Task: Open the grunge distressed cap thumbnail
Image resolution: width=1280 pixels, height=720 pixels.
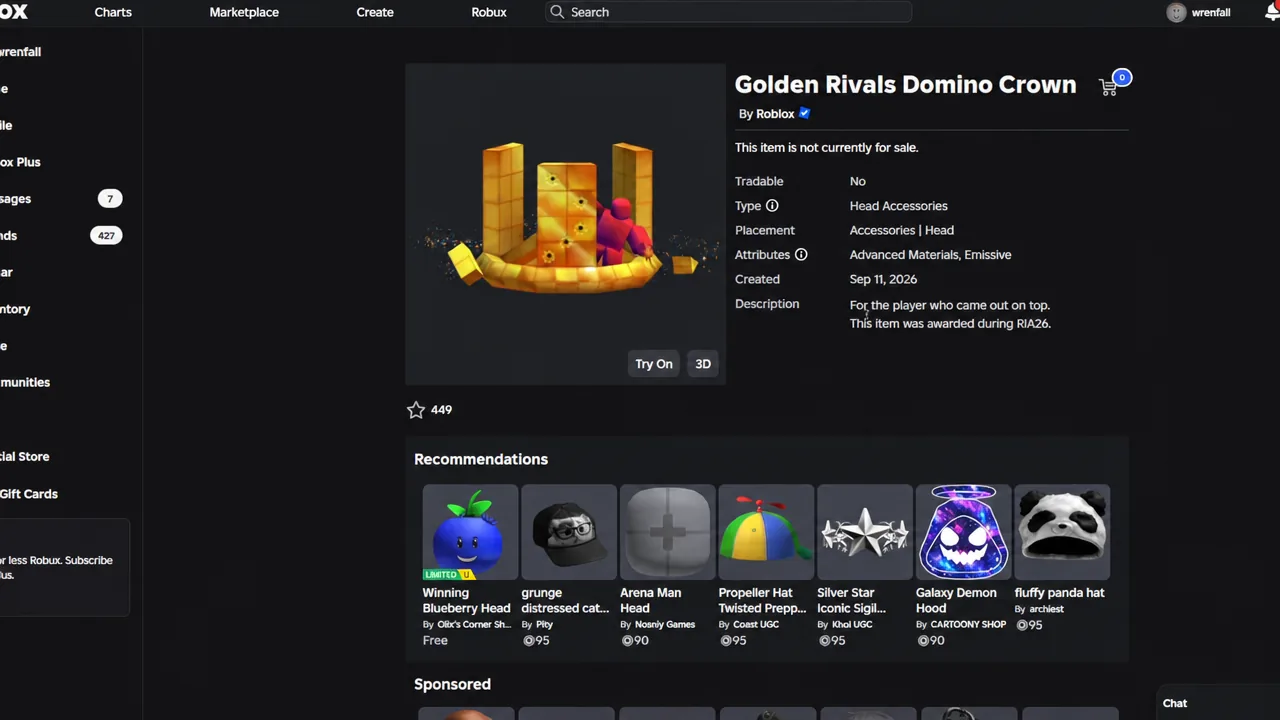Action: coord(569,532)
